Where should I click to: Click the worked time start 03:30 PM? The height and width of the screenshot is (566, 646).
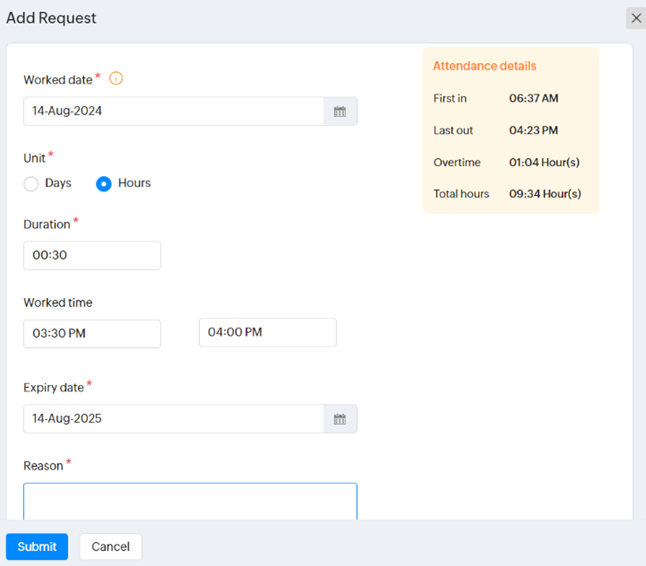[x=92, y=334]
